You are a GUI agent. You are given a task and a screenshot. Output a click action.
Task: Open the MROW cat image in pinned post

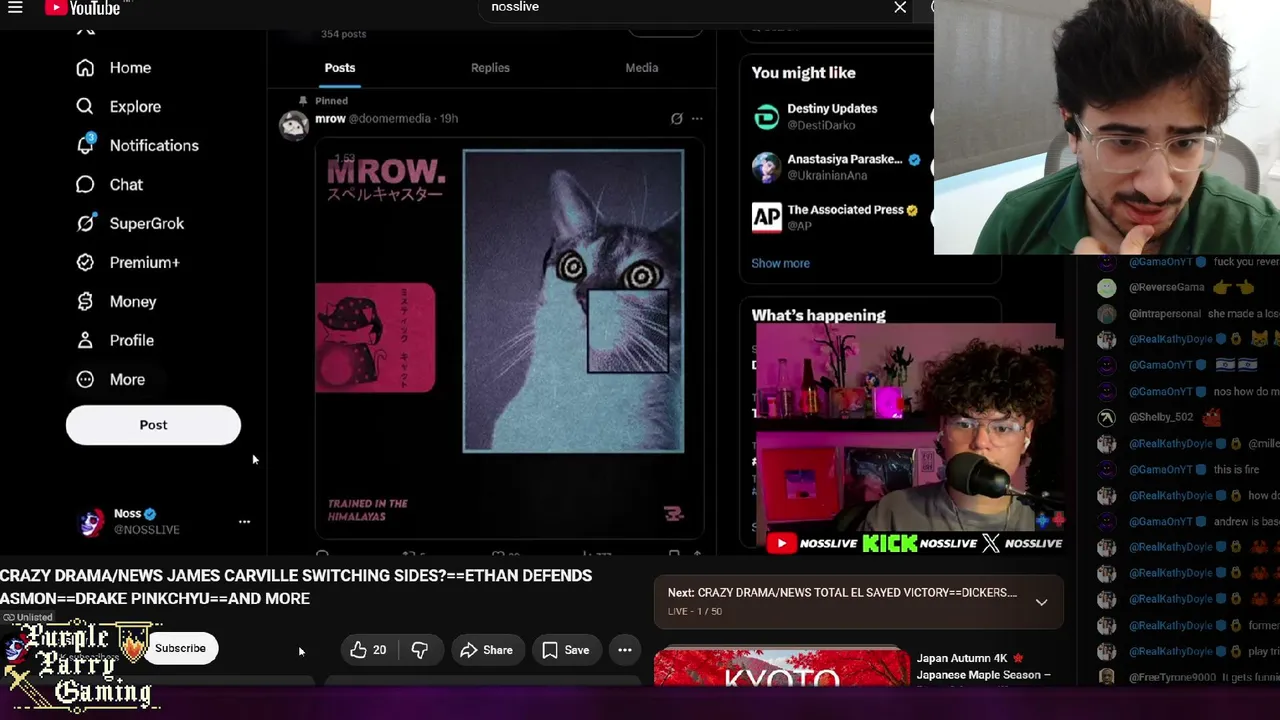coord(509,338)
